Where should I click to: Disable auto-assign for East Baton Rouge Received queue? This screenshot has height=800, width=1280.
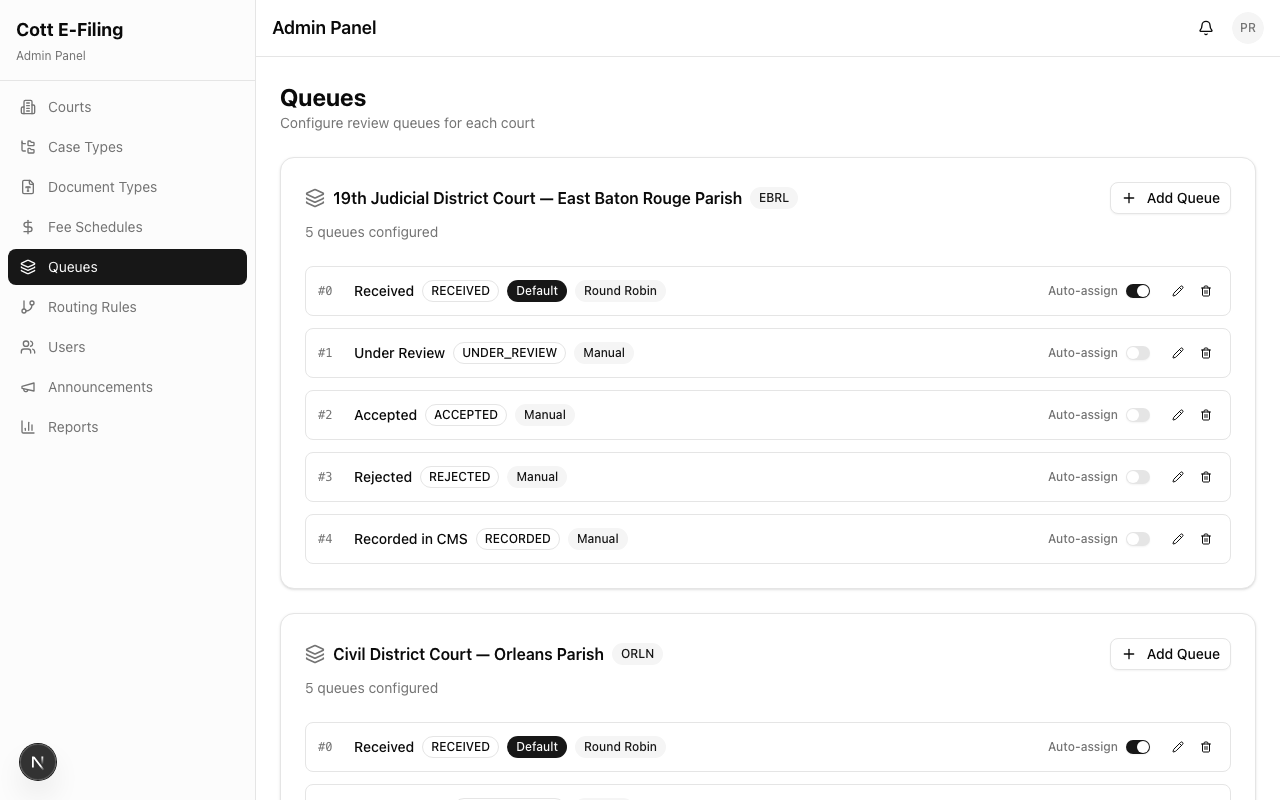coord(1138,291)
